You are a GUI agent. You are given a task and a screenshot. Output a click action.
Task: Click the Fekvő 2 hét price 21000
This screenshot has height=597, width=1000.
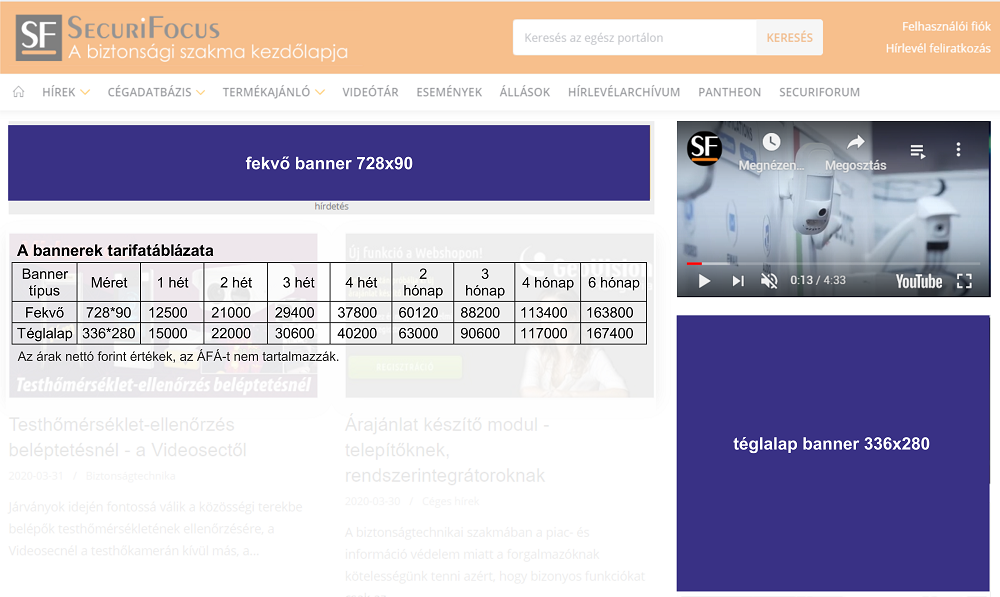[x=231, y=313]
